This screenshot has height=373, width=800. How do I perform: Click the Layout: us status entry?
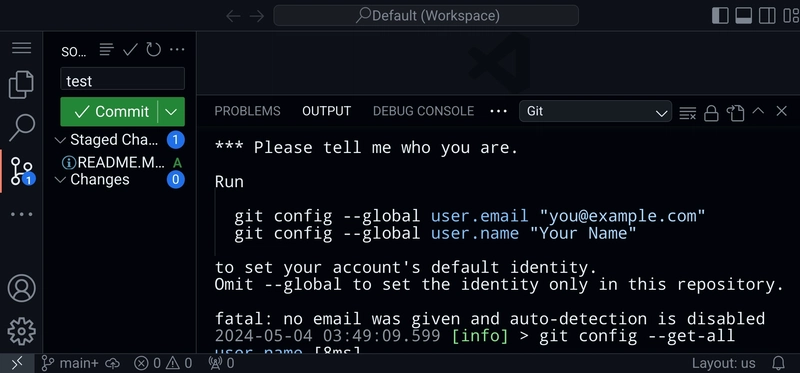(723, 363)
